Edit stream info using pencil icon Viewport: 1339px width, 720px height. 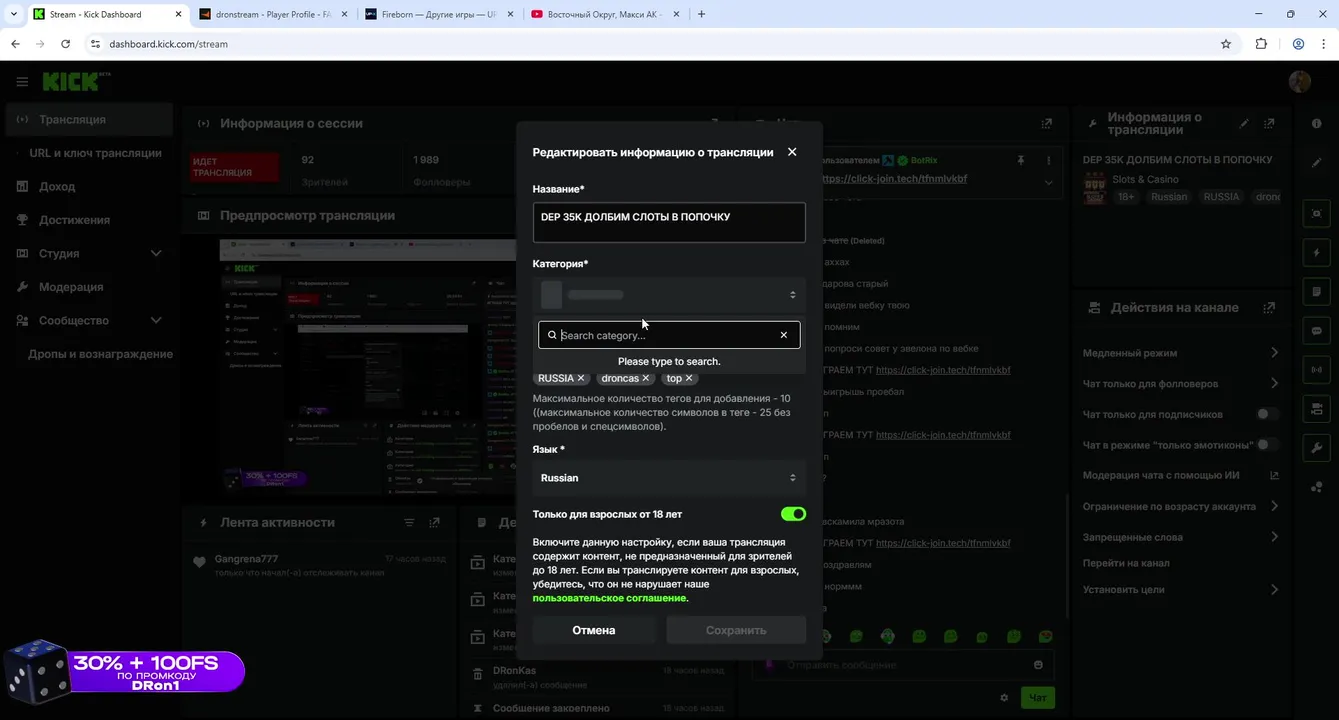tap(1244, 123)
